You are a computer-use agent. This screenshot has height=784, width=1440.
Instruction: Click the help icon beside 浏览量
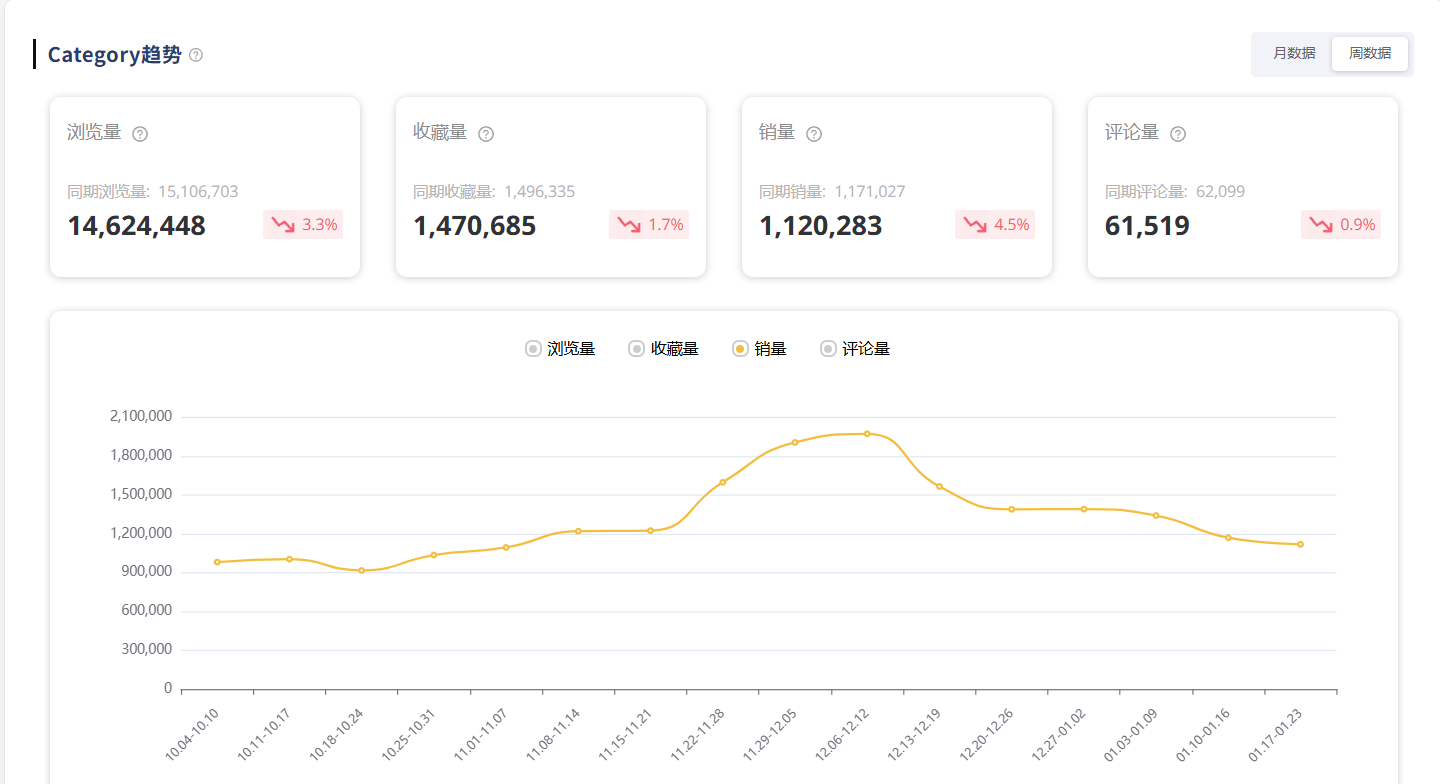coord(140,134)
